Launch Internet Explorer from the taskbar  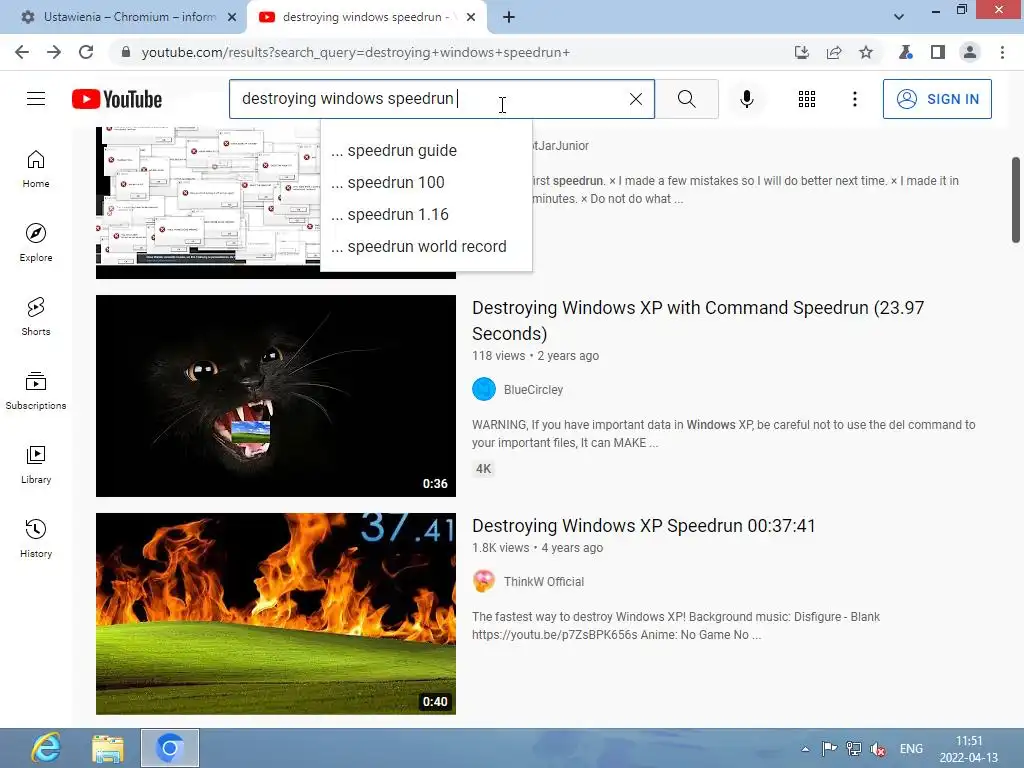[x=46, y=748]
